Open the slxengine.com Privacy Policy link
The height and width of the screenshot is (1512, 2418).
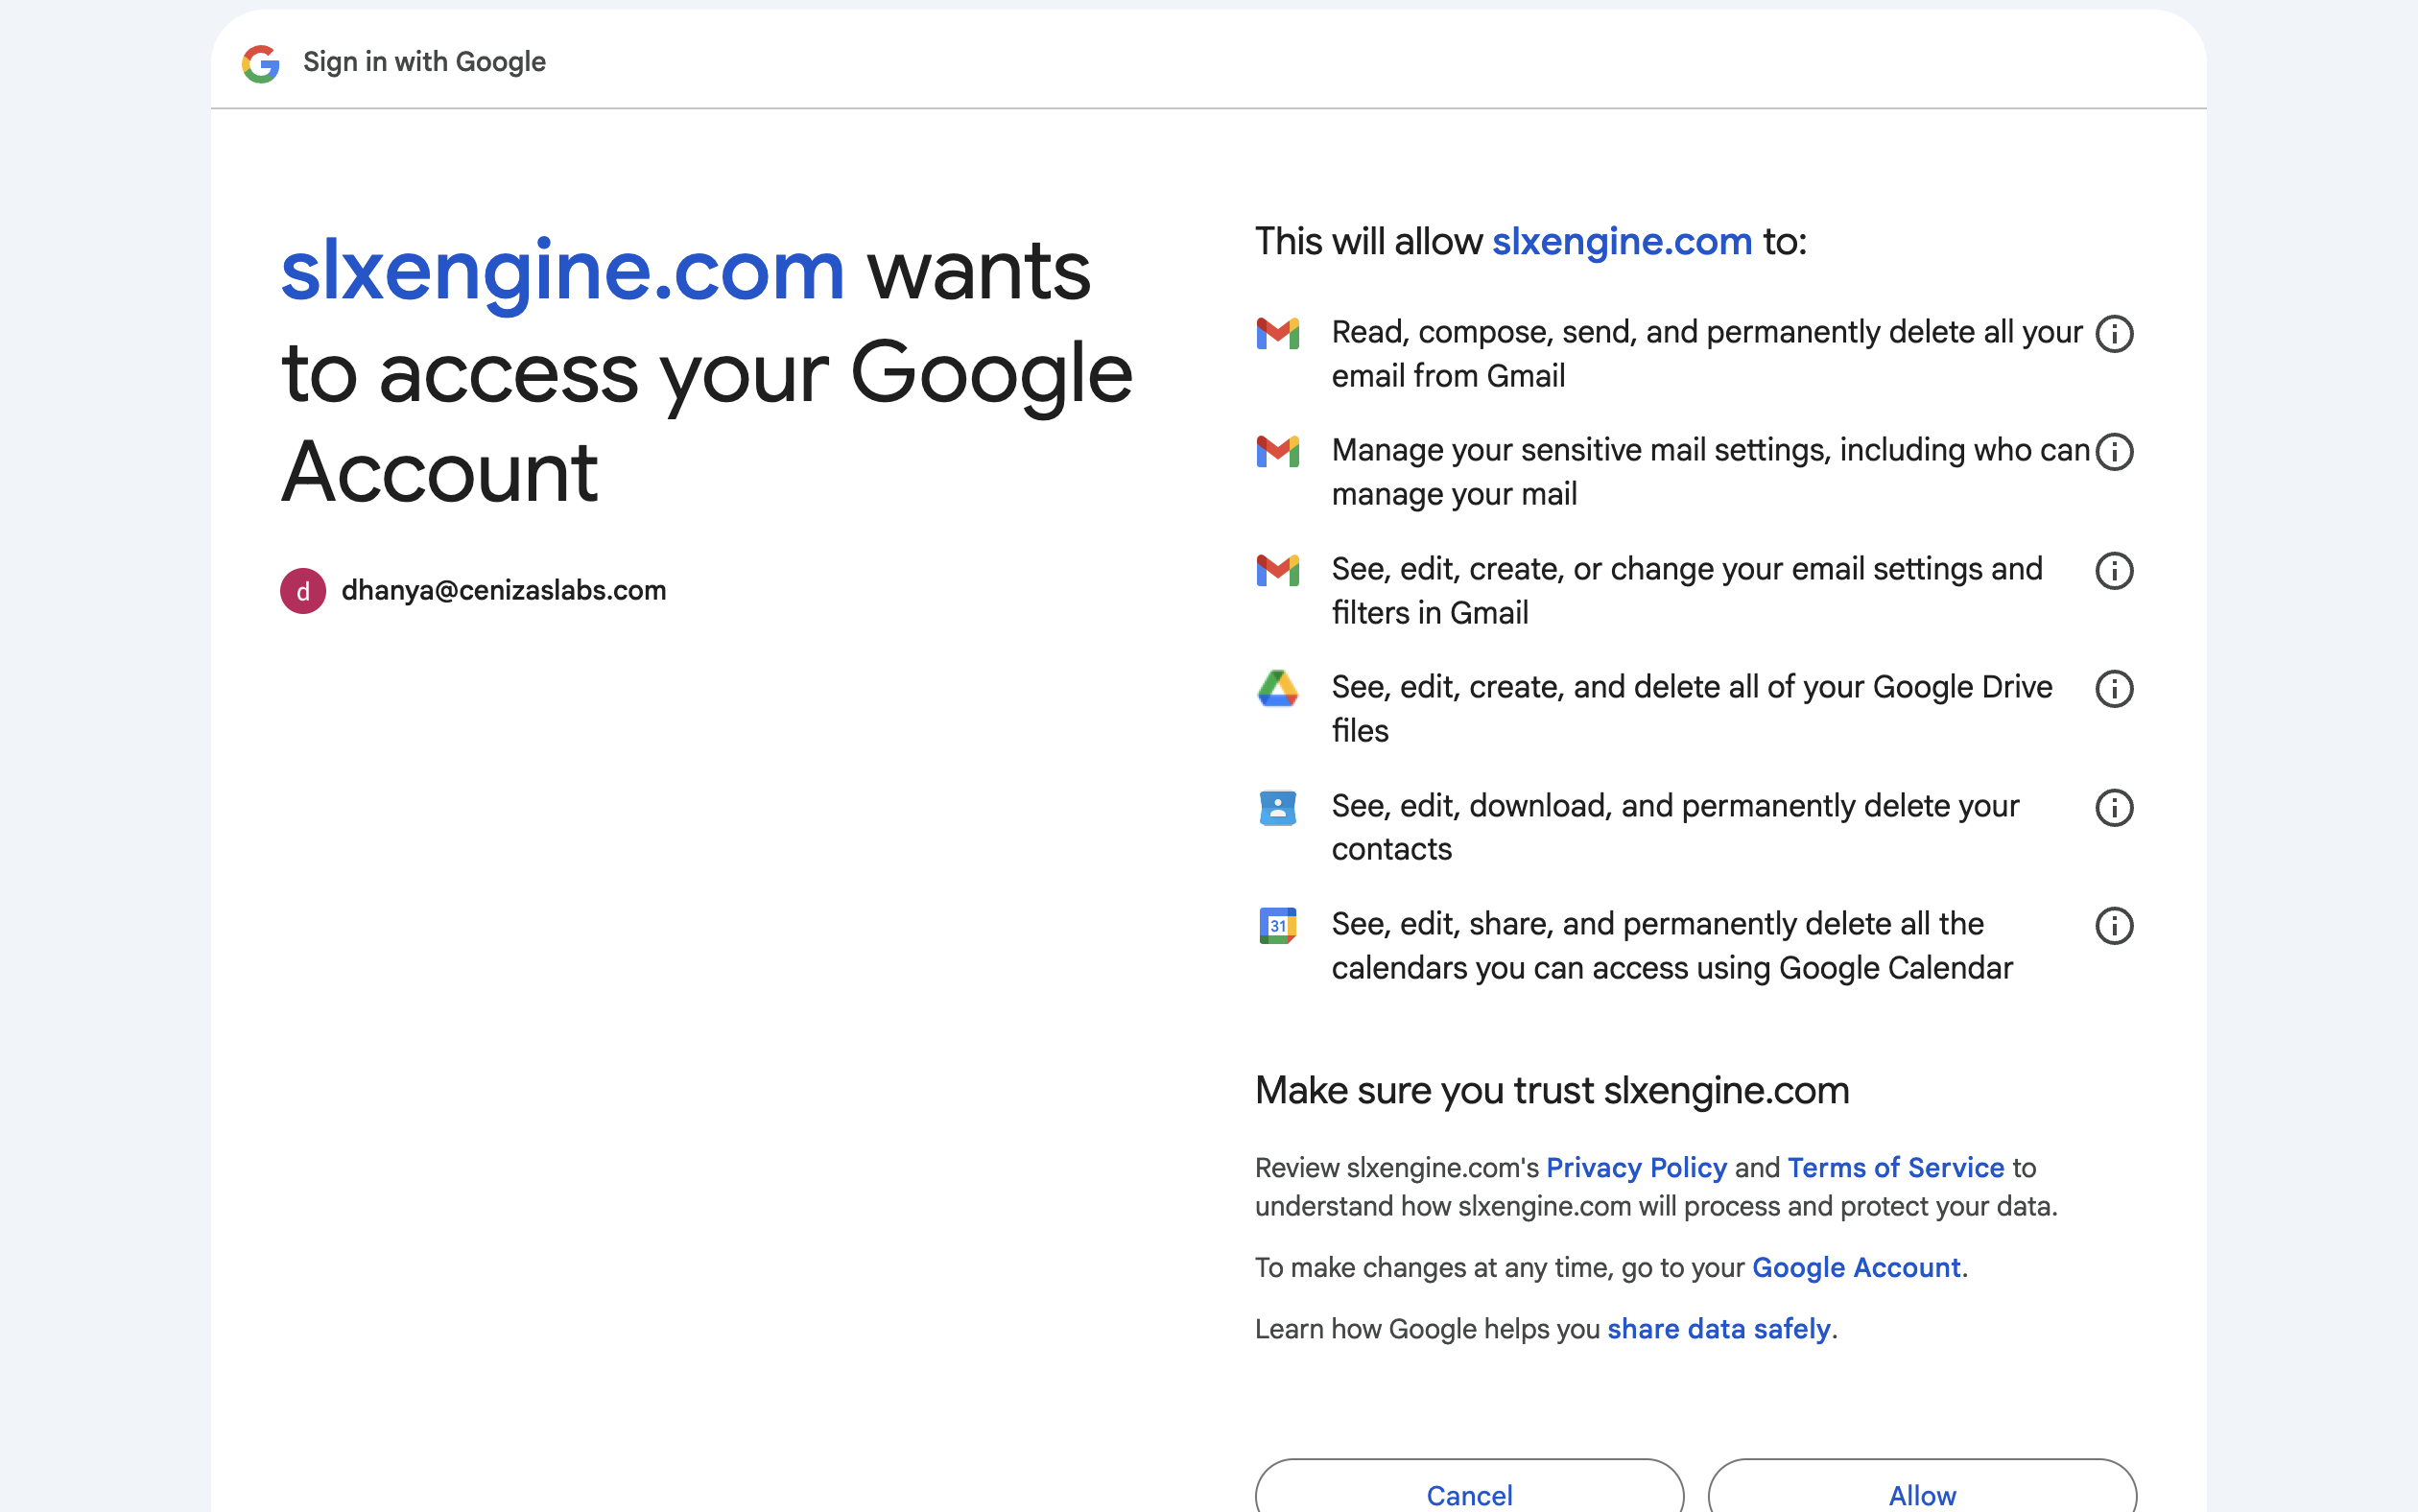click(x=1636, y=1168)
